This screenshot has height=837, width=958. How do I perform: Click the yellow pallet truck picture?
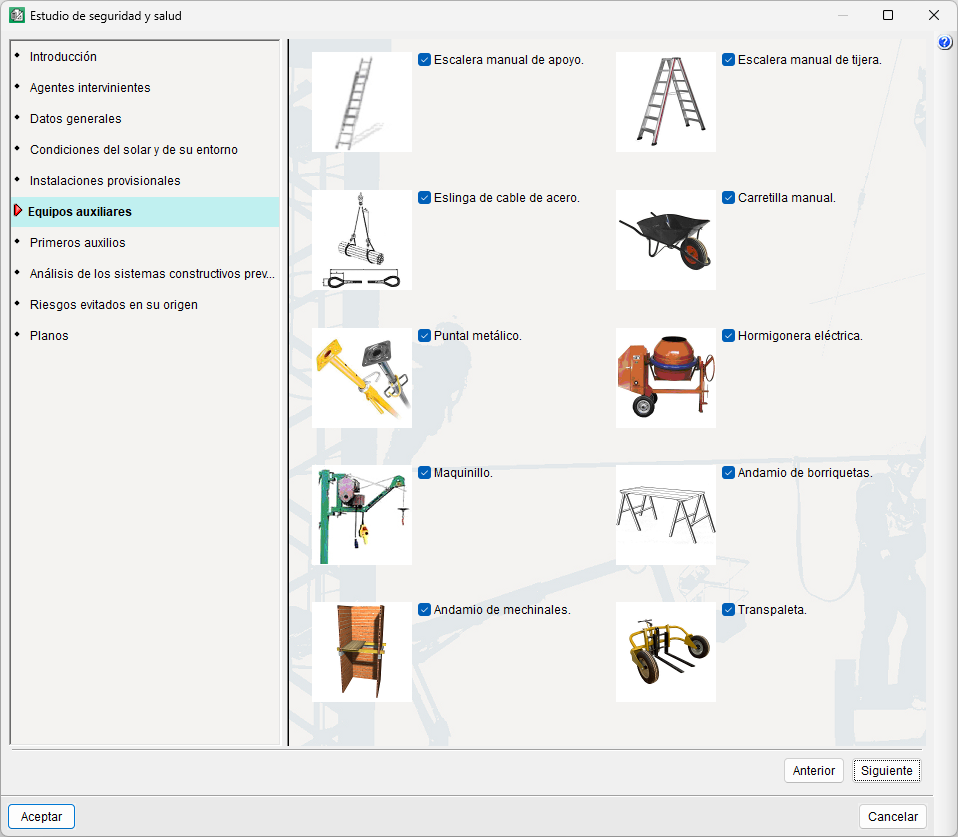click(x=665, y=651)
